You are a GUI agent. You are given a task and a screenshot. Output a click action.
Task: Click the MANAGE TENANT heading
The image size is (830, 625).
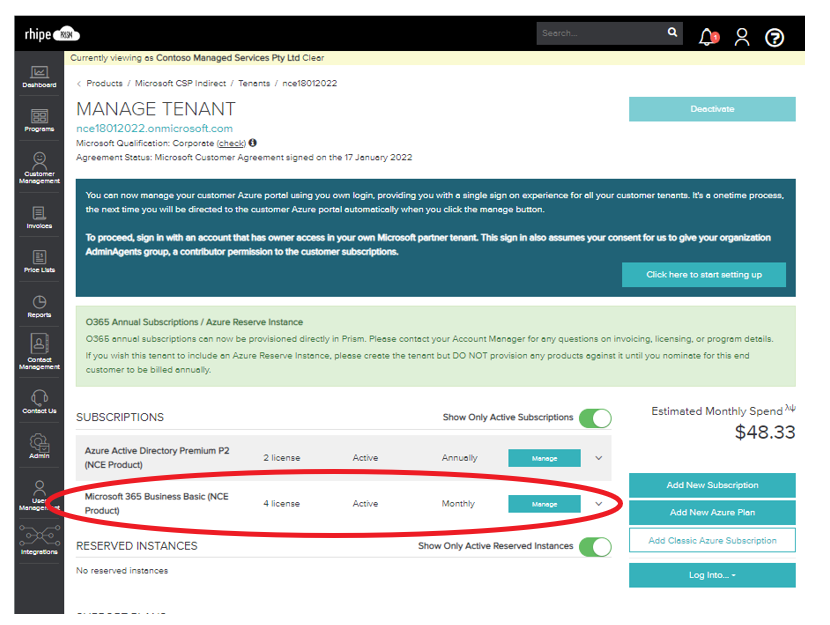pos(156,109)
